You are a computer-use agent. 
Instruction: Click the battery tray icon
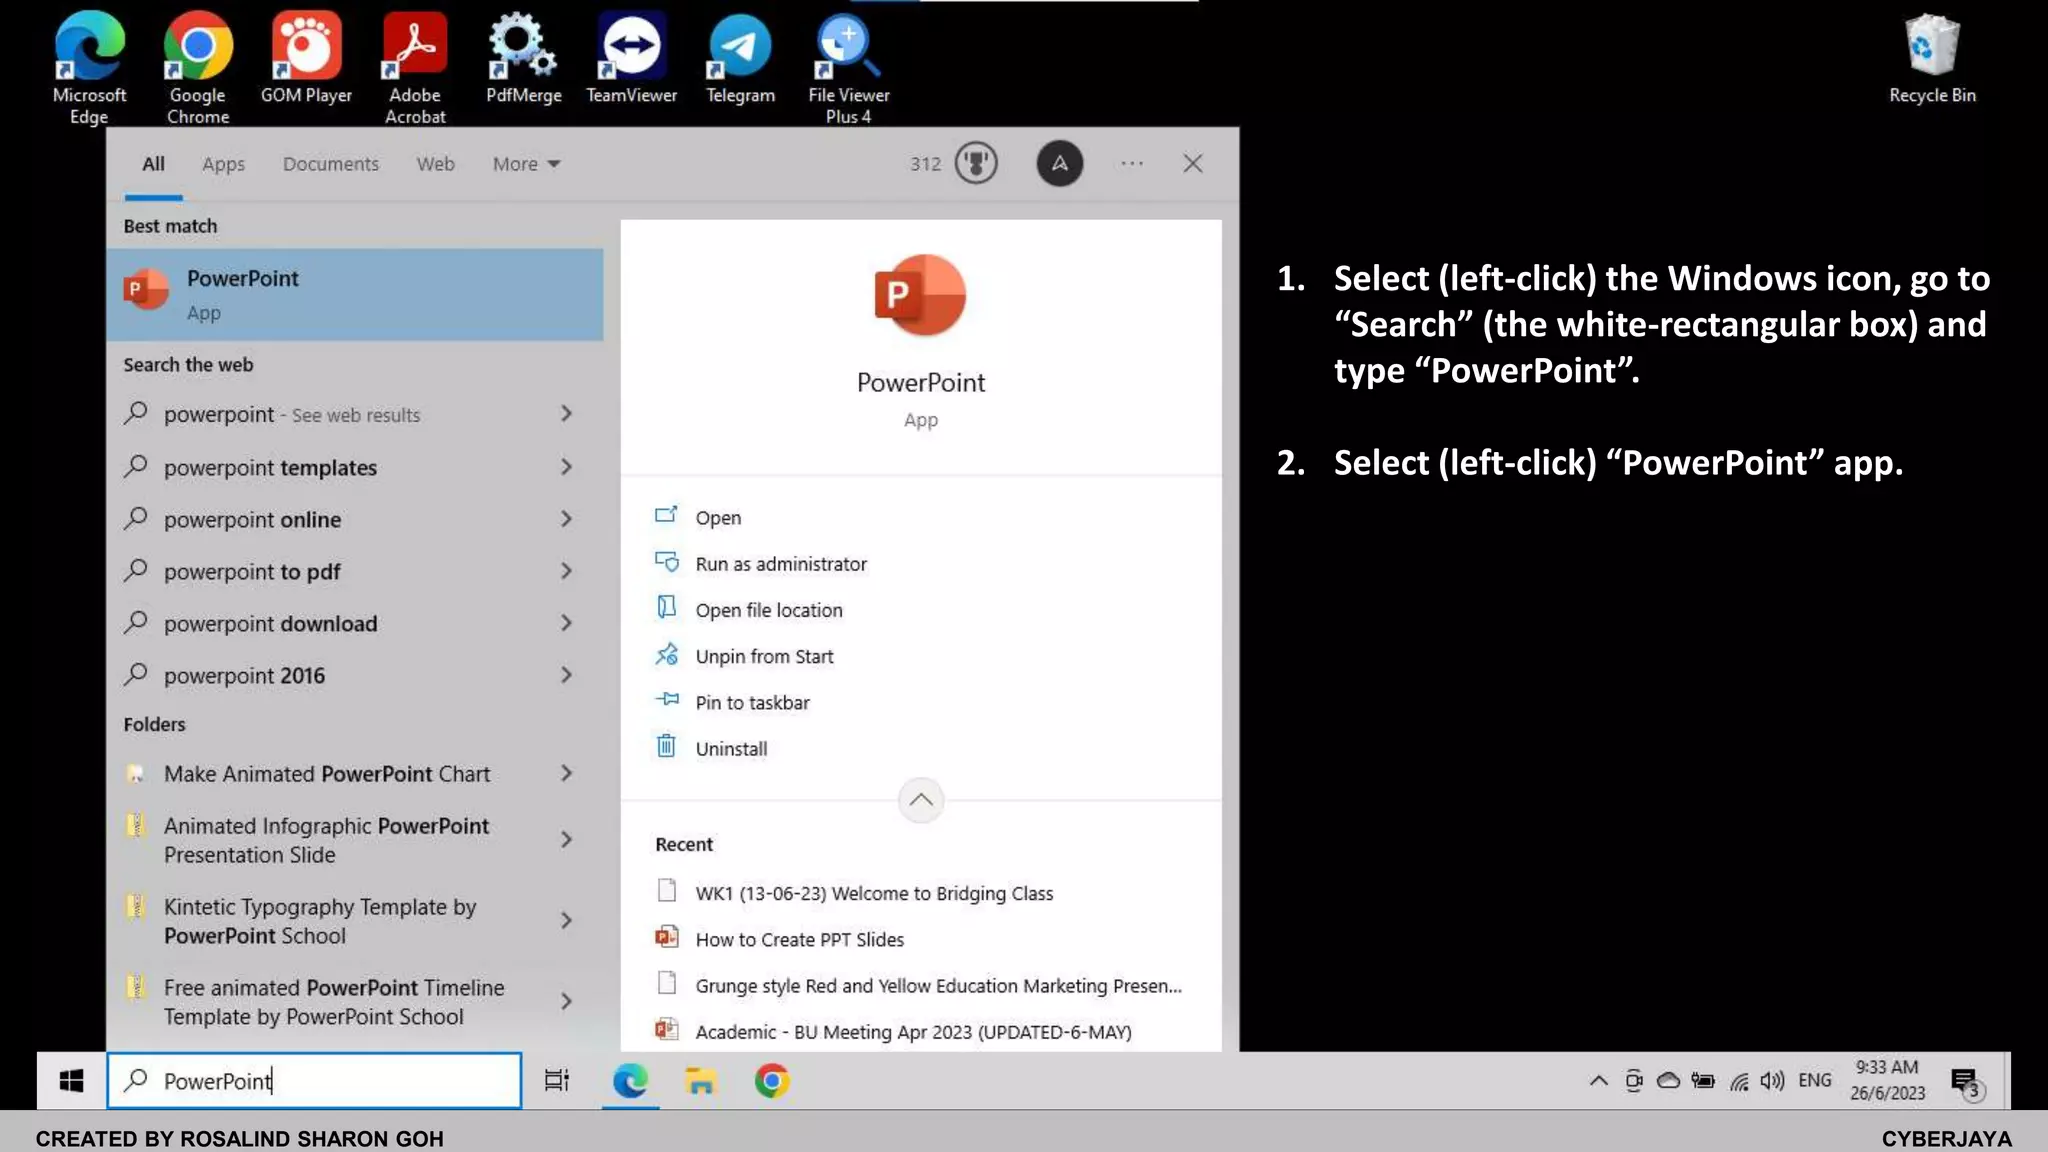(x=1703, y=1081)
